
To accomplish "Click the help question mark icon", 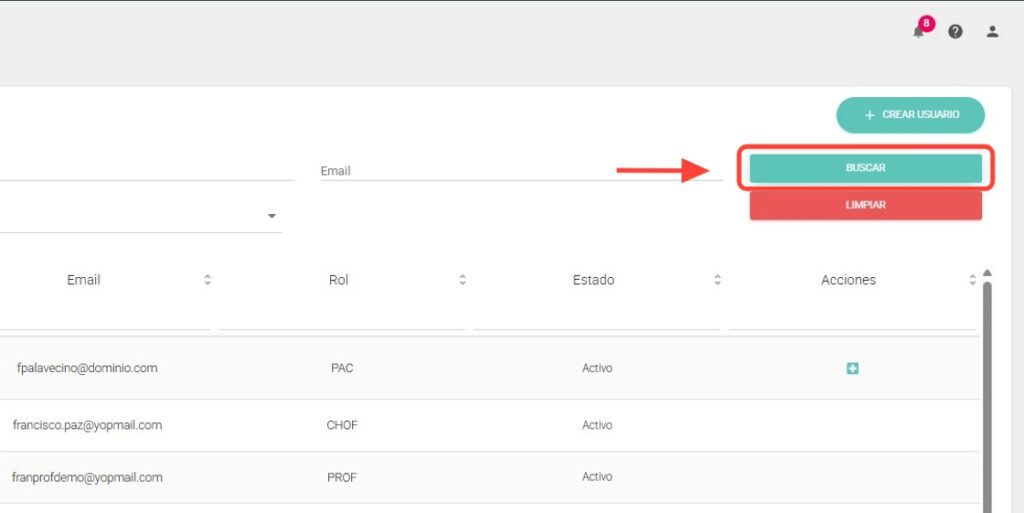I will (955, 31).
